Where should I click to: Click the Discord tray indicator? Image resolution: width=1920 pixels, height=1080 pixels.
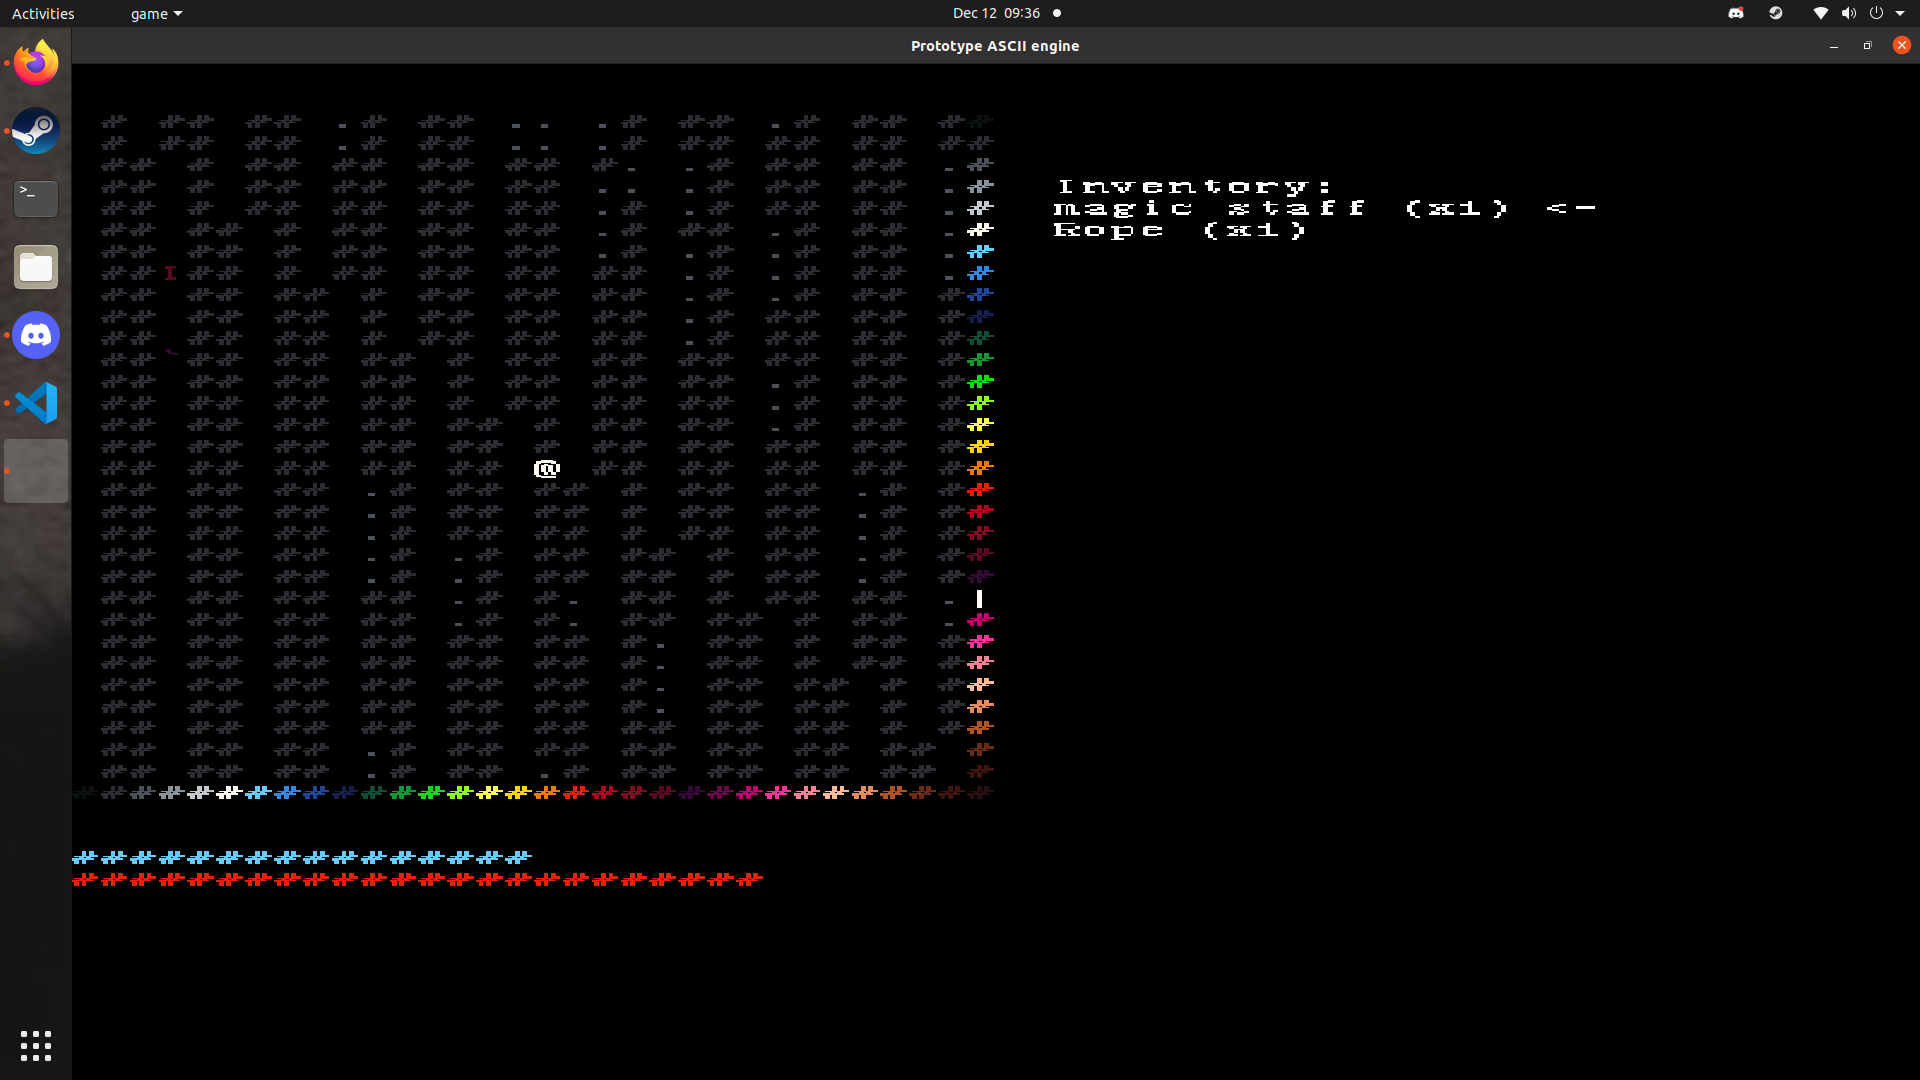(x=1736, y=13)
